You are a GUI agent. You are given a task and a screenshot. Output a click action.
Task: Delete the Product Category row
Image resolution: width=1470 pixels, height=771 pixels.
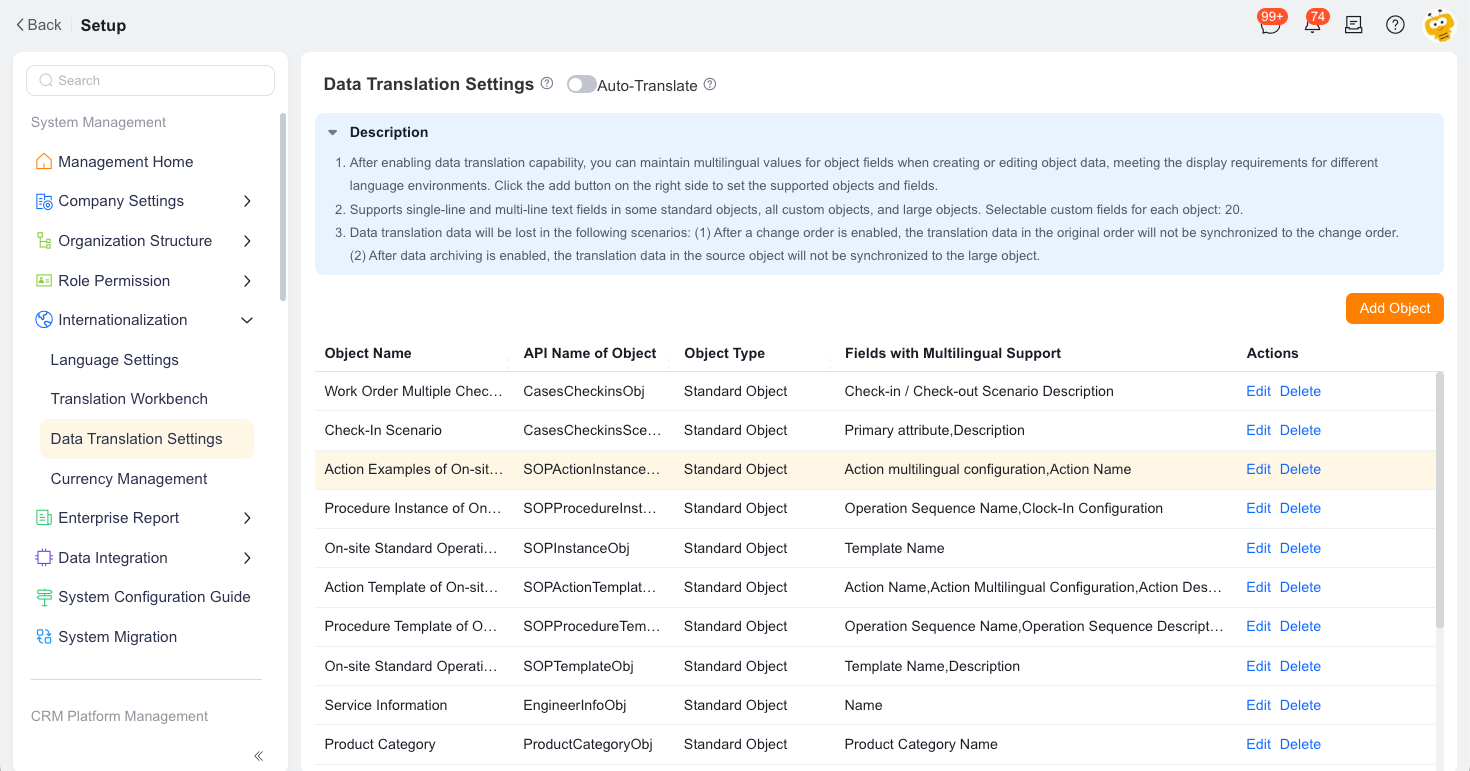[1300, 744]
